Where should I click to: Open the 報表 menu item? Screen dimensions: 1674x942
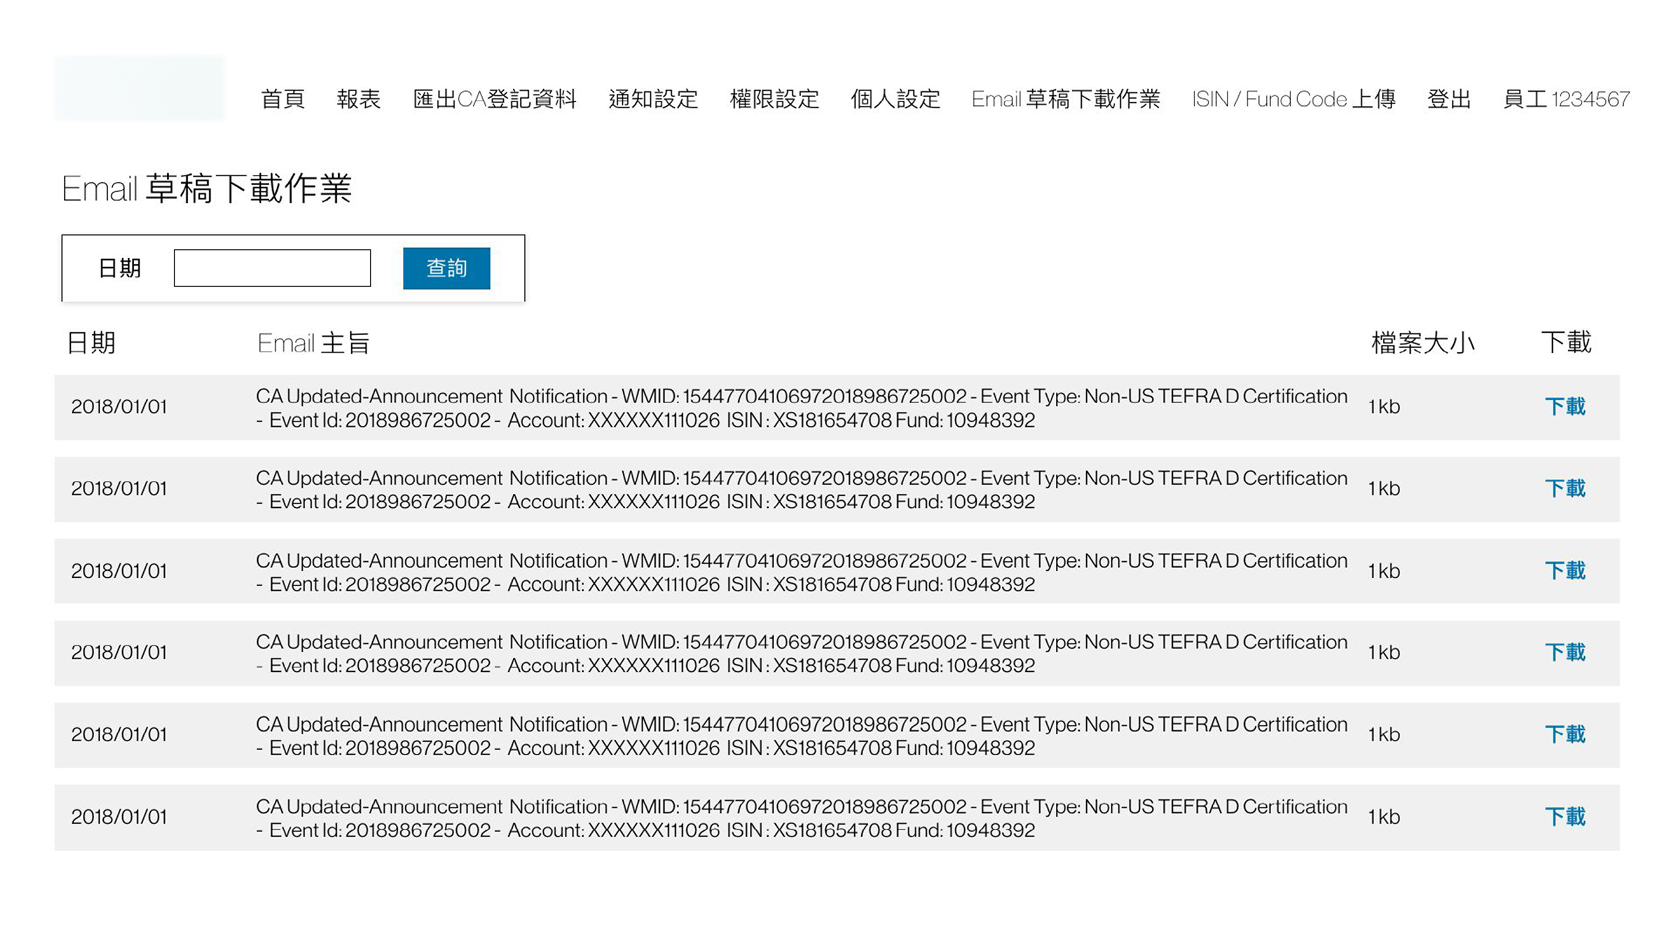358,99
